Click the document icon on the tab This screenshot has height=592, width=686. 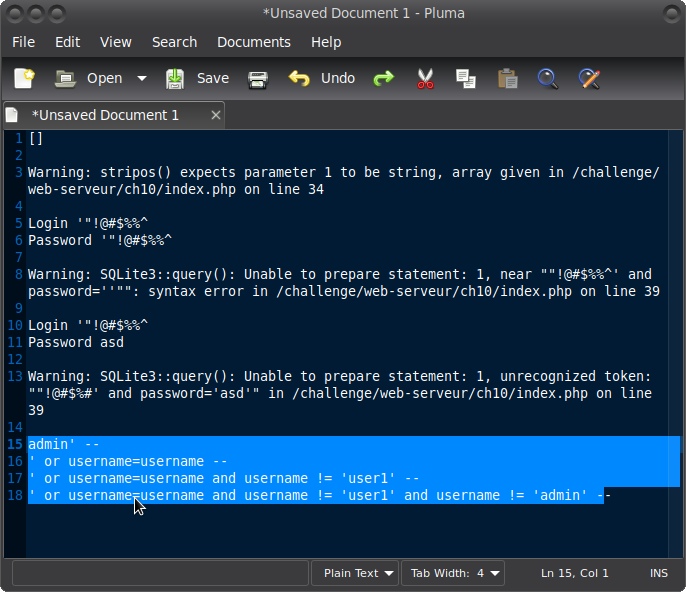(12, 115)
